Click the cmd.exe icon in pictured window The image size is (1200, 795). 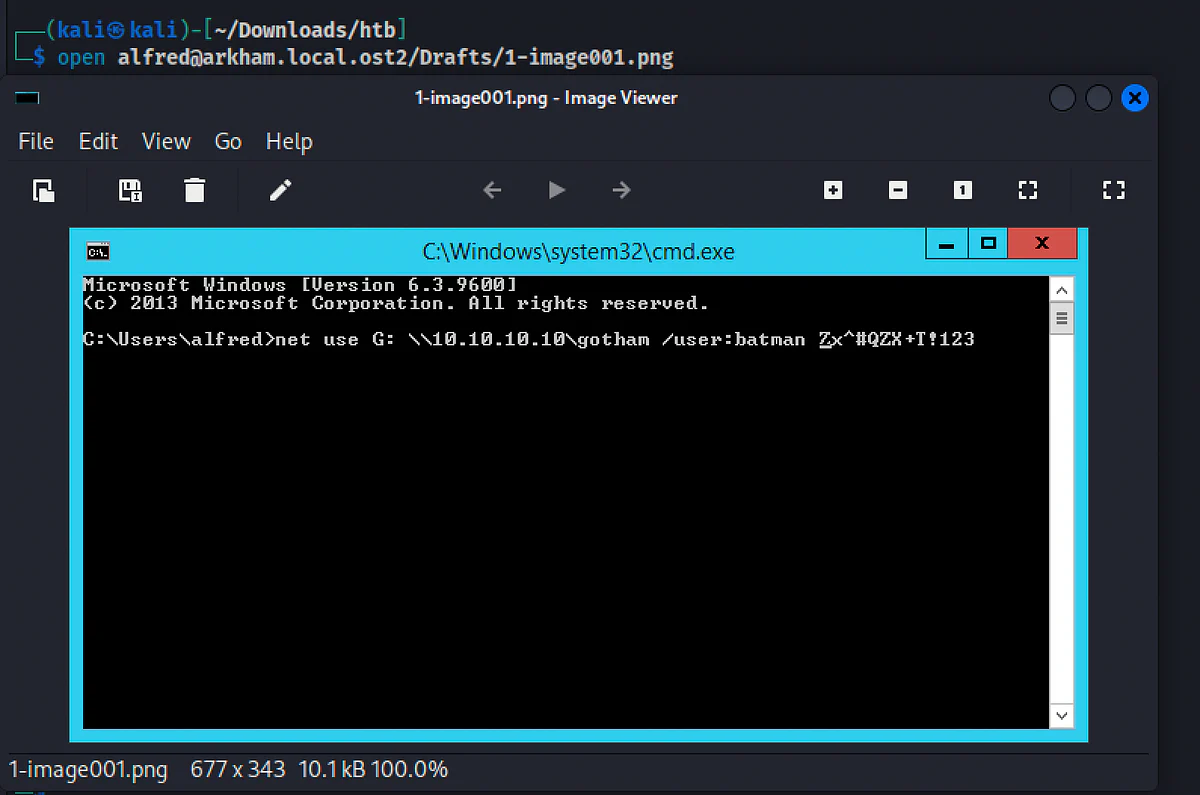97,251
